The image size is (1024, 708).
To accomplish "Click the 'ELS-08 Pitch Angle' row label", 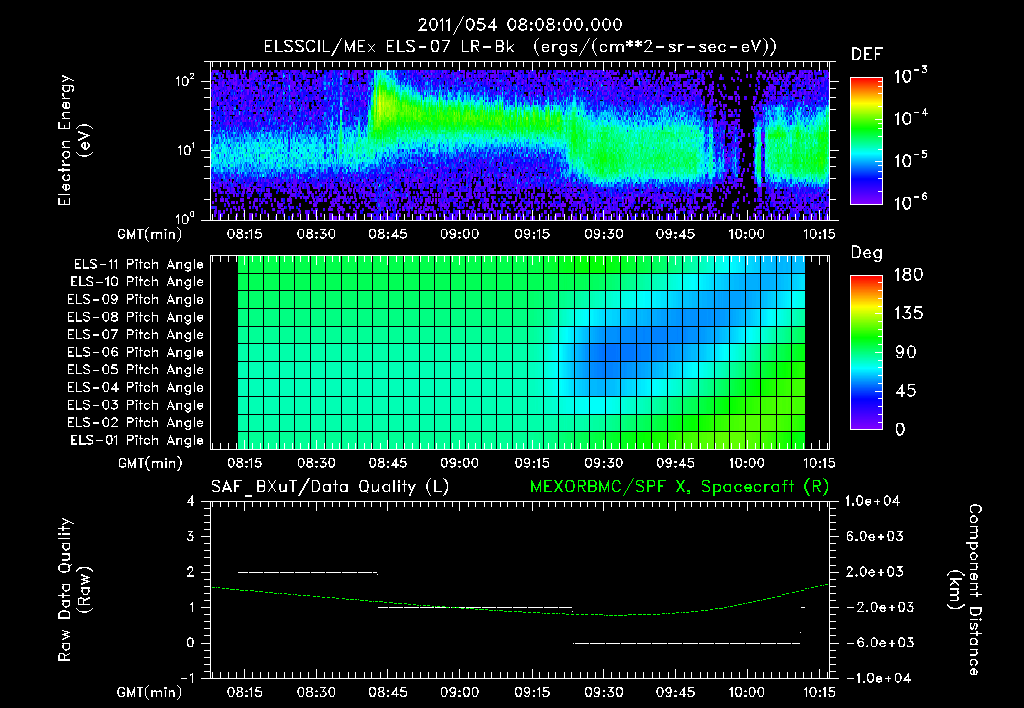I will pyautogui.click(x=135, y=317).
